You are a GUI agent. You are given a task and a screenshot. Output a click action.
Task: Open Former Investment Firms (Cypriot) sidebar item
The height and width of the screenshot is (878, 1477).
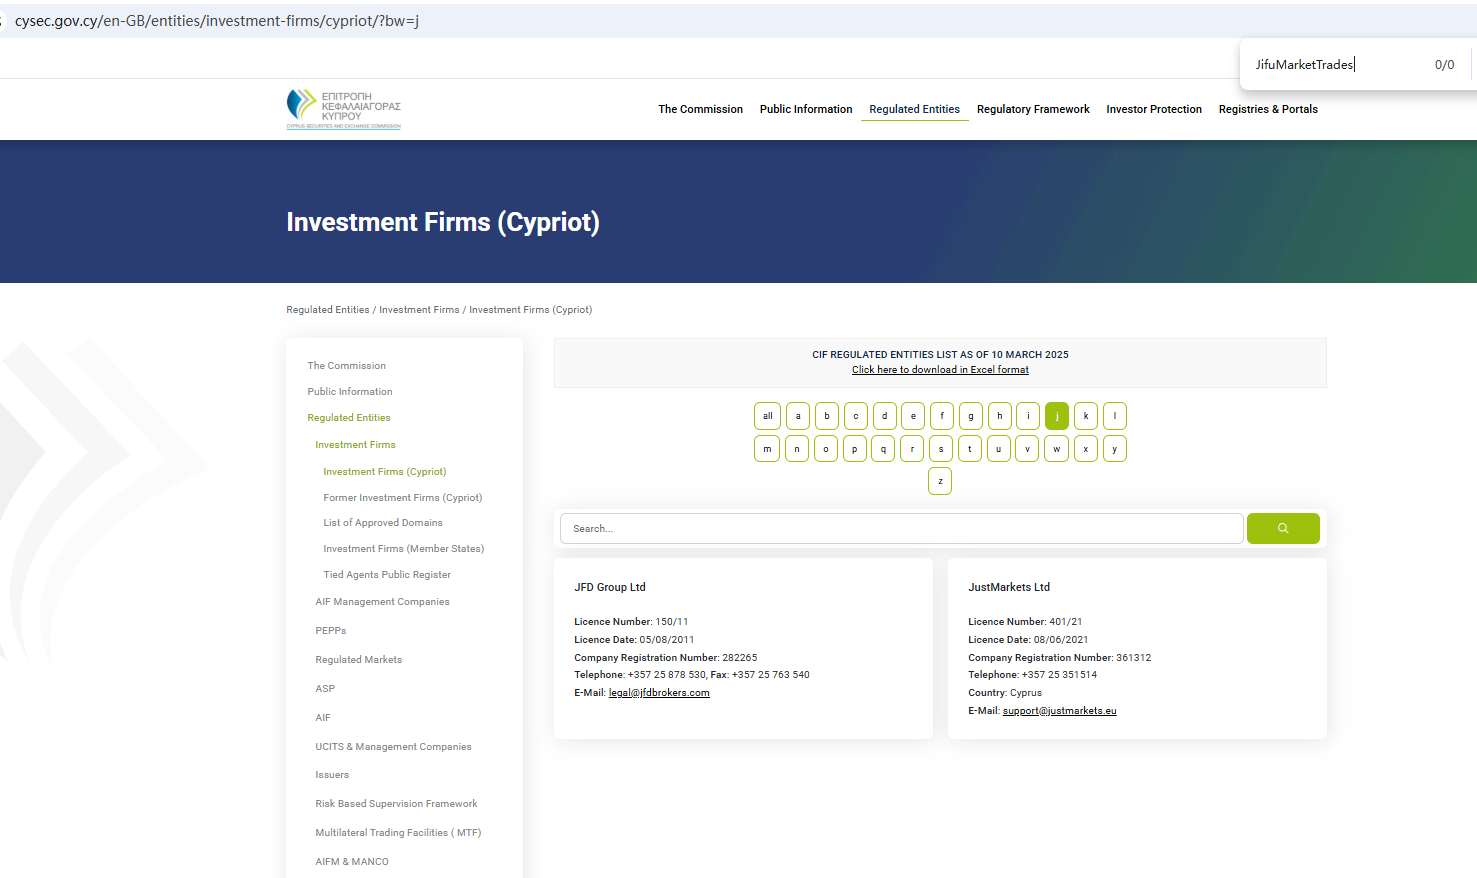402,498
